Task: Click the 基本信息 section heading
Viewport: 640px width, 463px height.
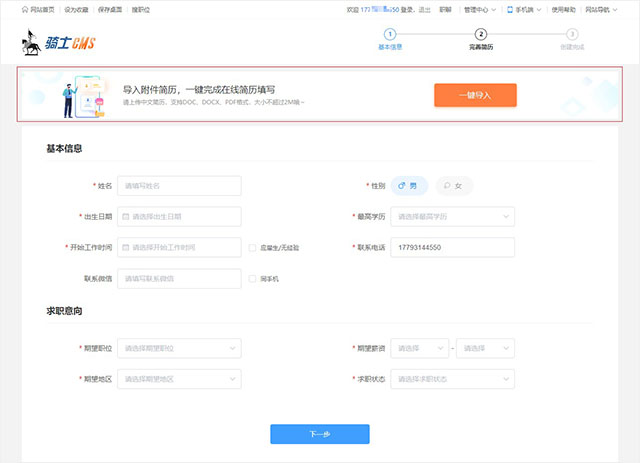Action: tap(64, 149)
